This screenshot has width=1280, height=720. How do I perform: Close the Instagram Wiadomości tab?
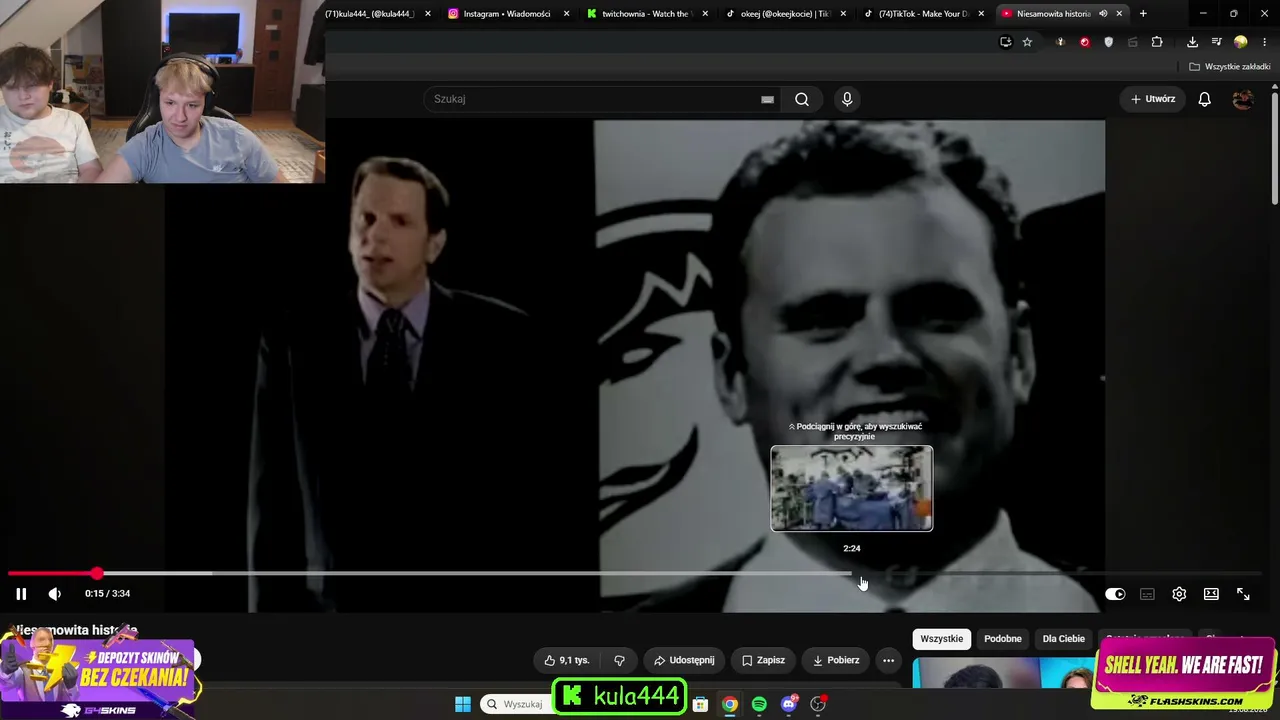pyautogui.click(x=567, y=14)
